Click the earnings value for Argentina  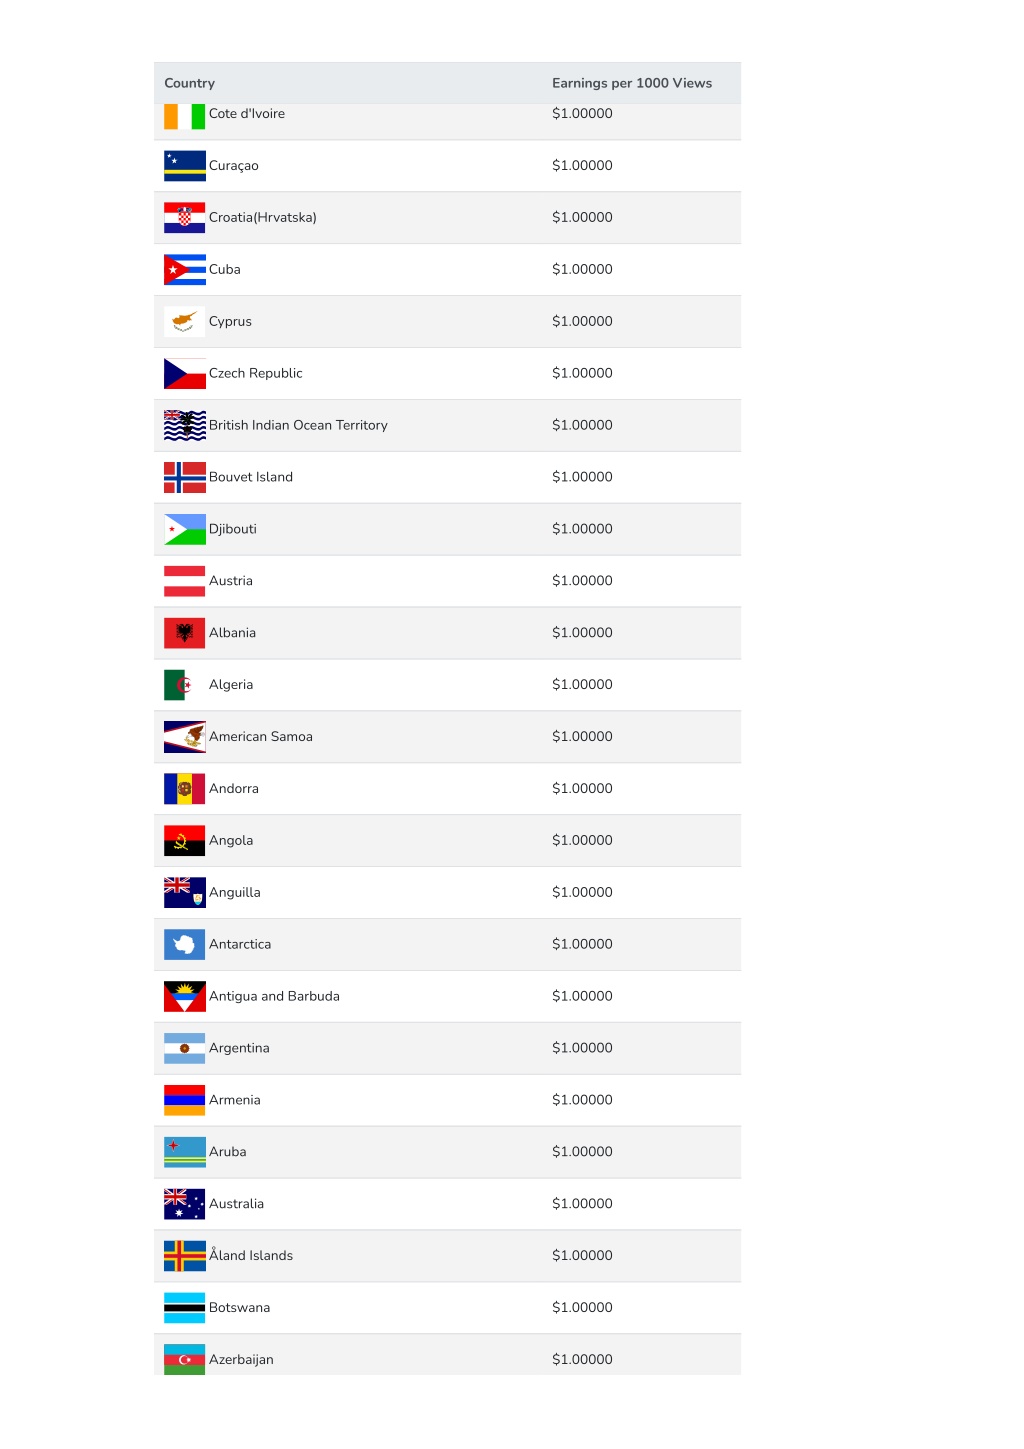point(582,1048)
